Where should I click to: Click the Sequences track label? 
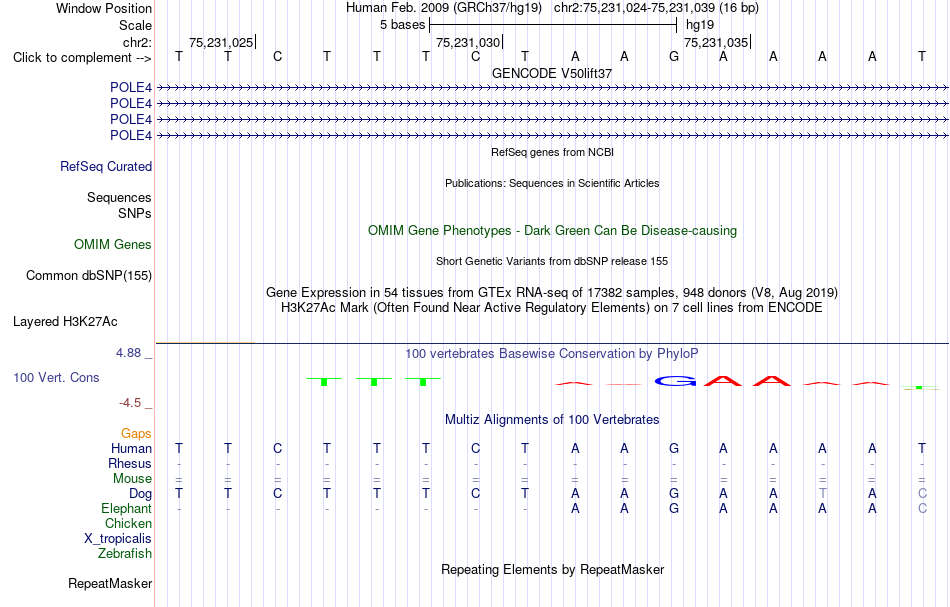pyautogui.click(x=119, y=197)
